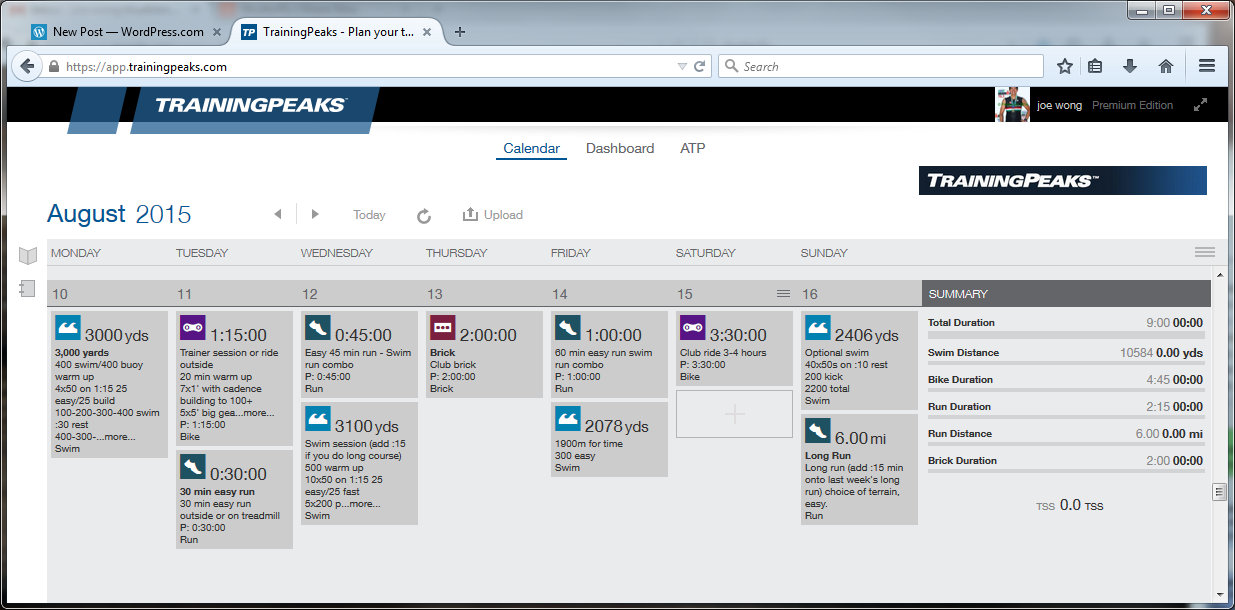Click the run icon on Sunday's 6.00 mi workout
Image resolution: width=1235 pixels, height=610 pixels.
tap(817, 432)
